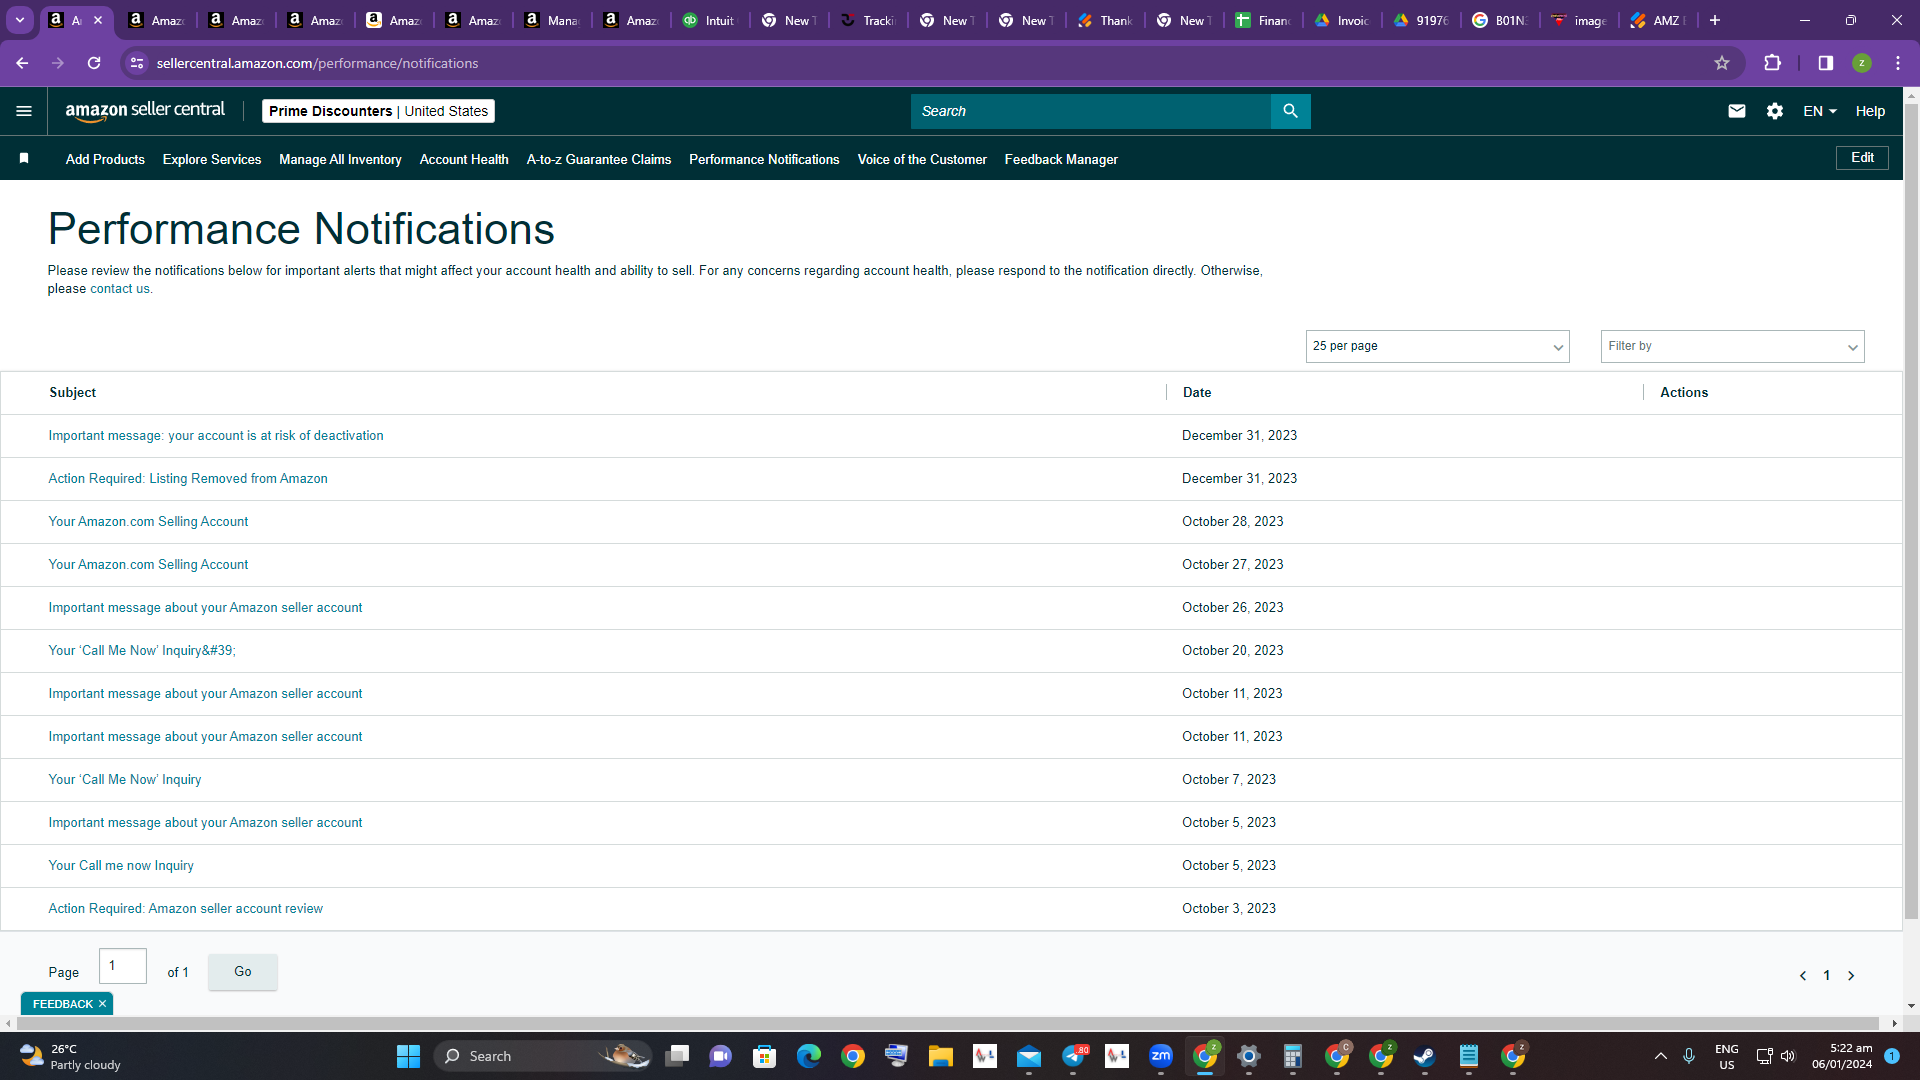1920x1080 pixels.
Task: Open the Seller Central hamburger menu
Action: (x=24, y=111)
